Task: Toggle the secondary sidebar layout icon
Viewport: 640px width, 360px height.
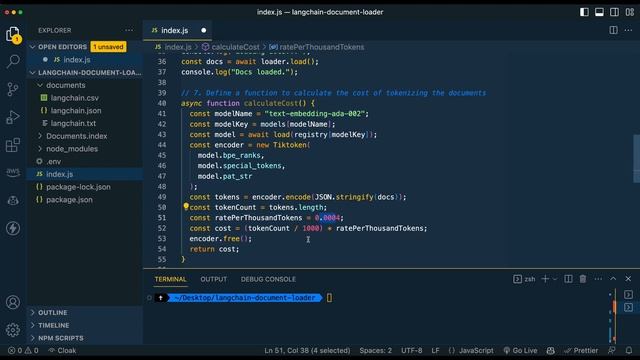Action: point(614,12)
